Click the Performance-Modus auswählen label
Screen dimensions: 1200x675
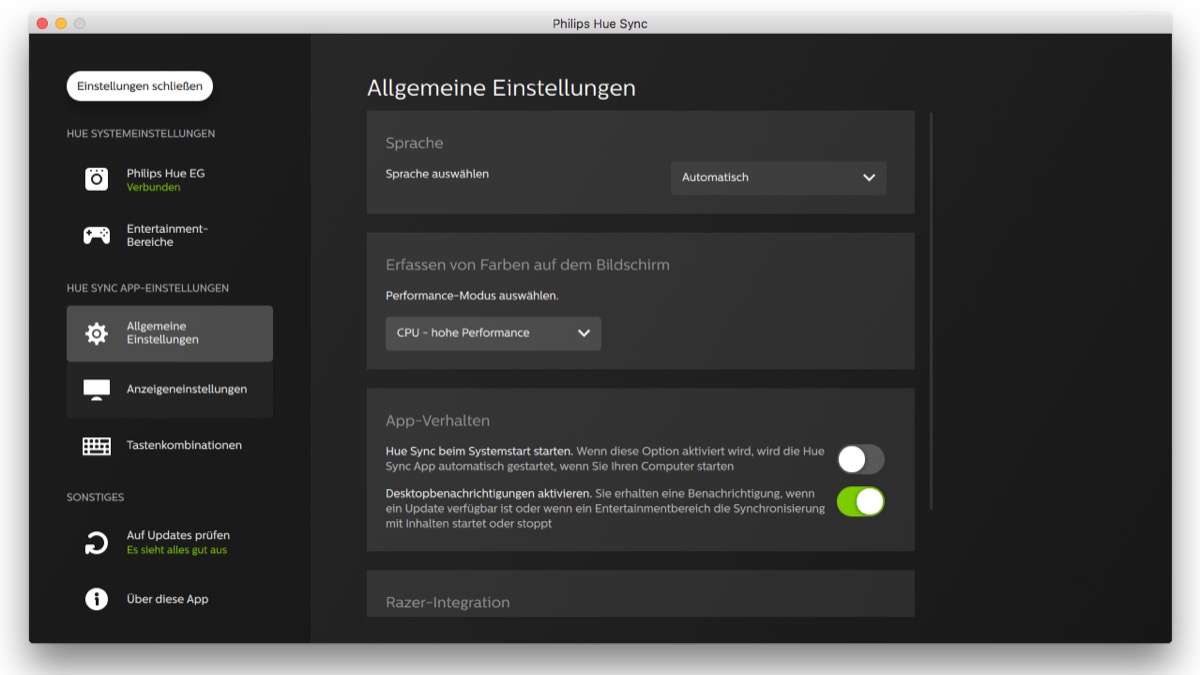[472, 296]
